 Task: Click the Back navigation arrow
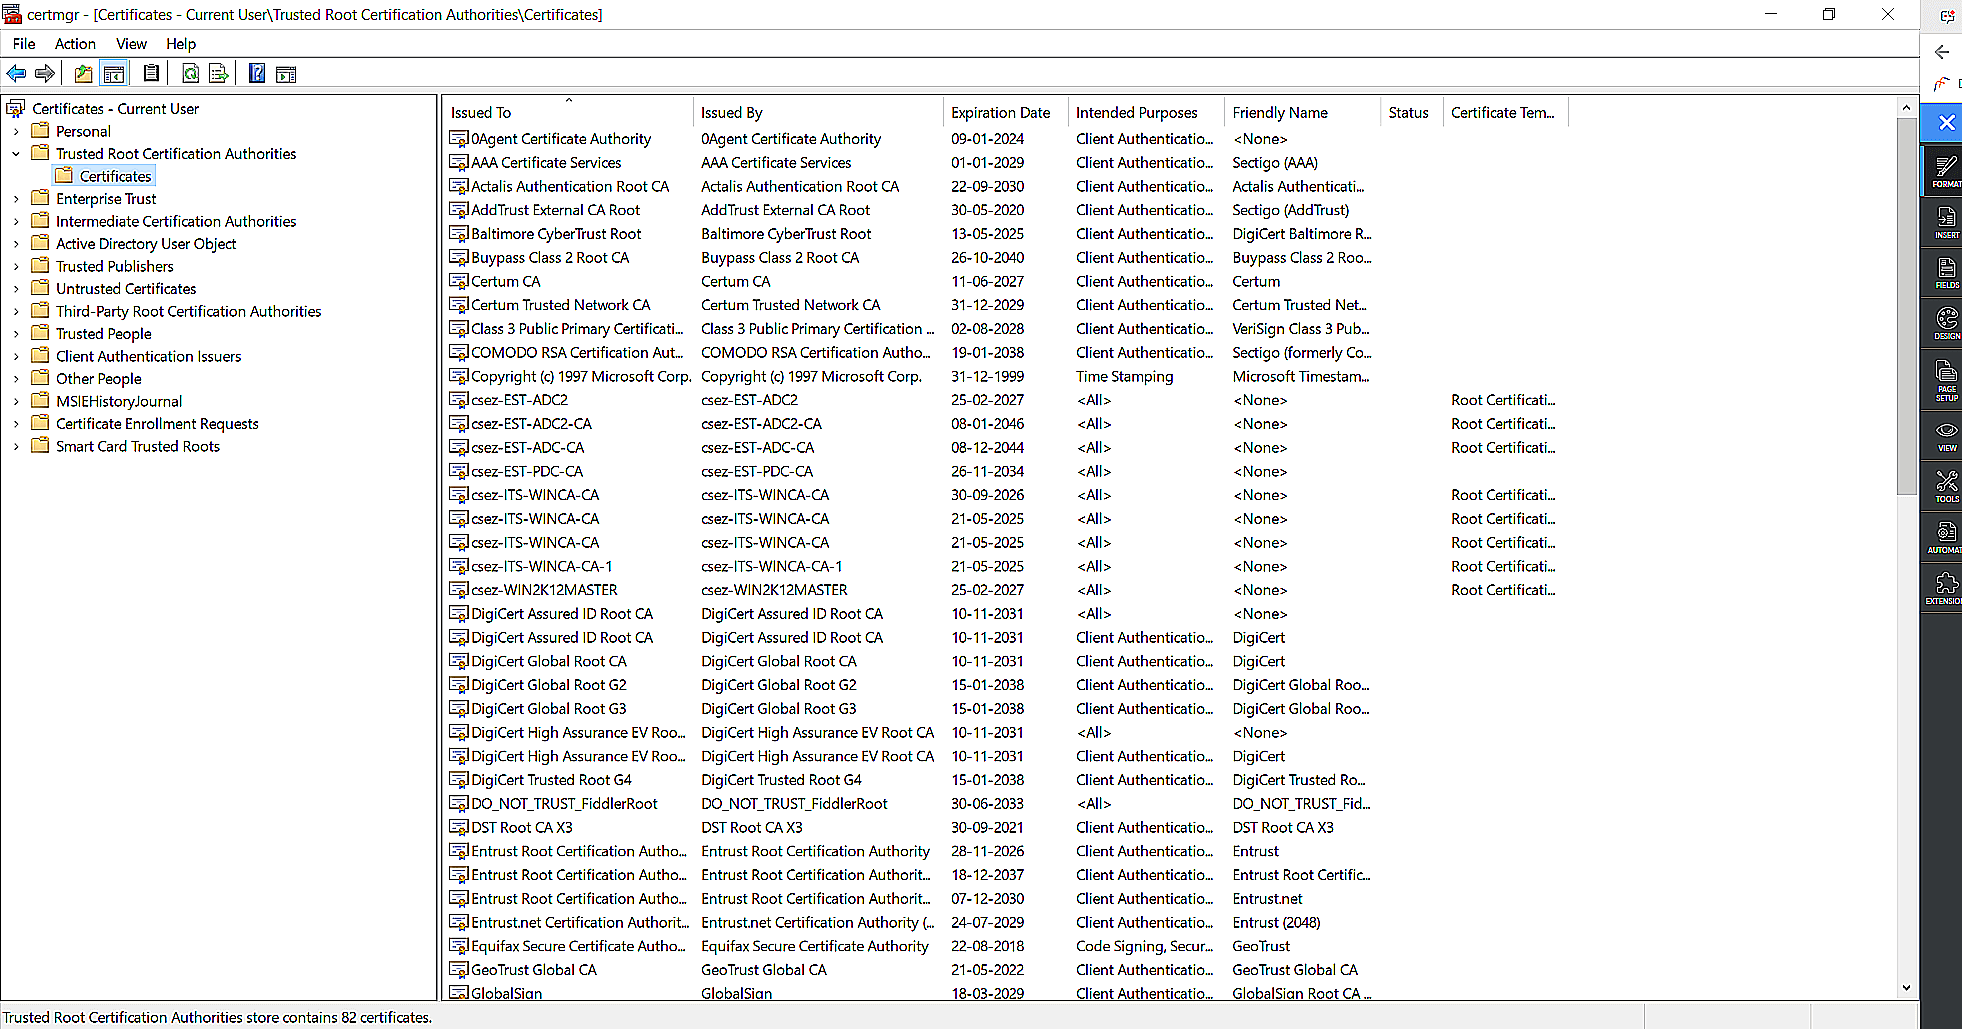(x=16, y=73)
